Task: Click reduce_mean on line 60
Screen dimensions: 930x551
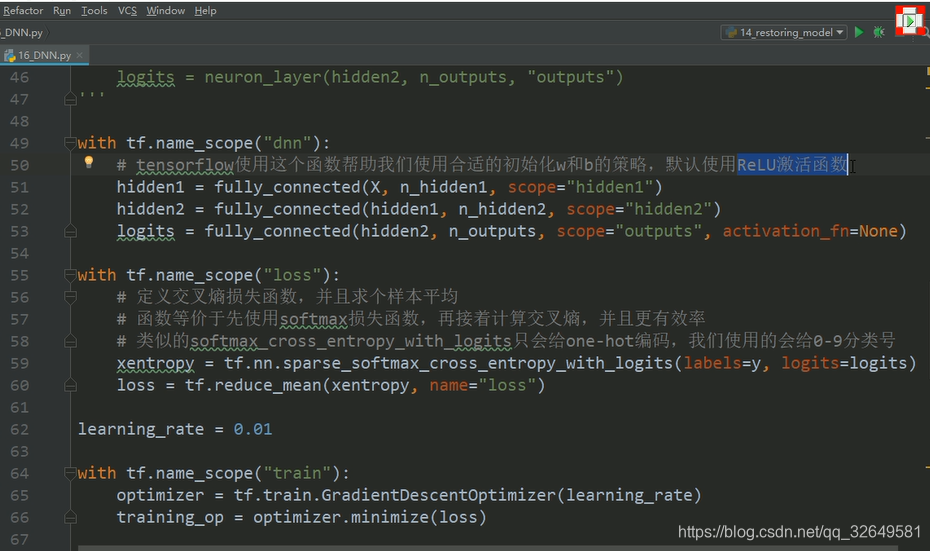Action: [x=267, y=386]
